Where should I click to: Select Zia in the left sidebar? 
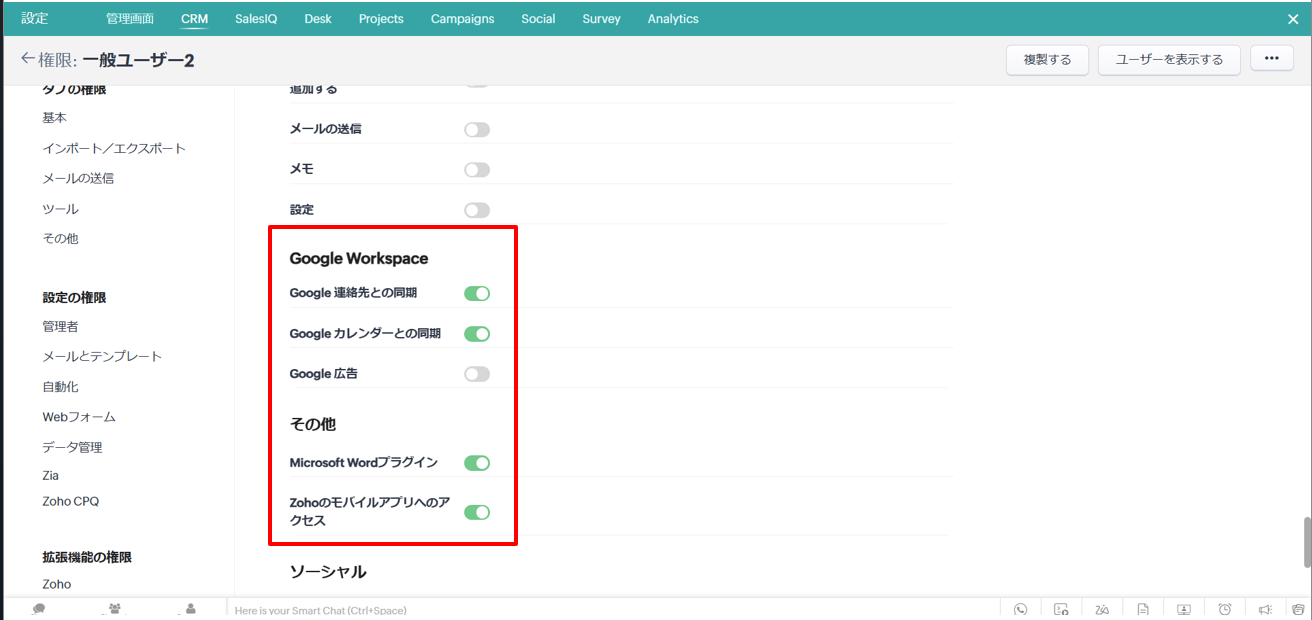click(50, 475)
